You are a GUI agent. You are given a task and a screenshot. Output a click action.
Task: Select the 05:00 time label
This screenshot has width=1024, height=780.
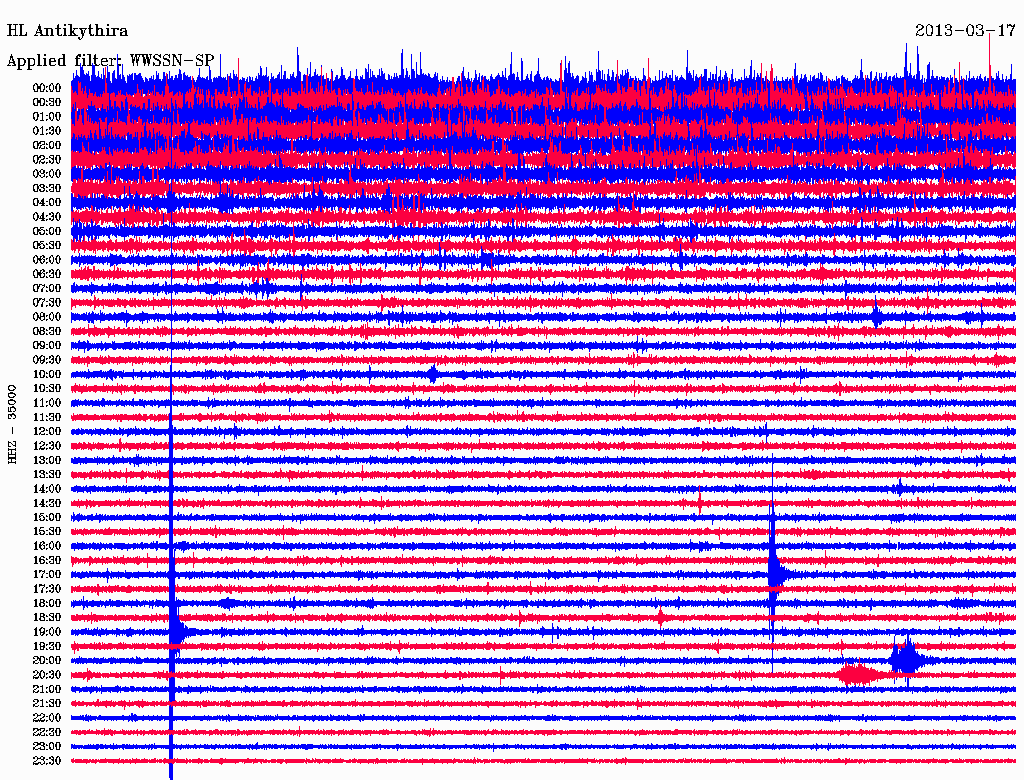[47, 231]
